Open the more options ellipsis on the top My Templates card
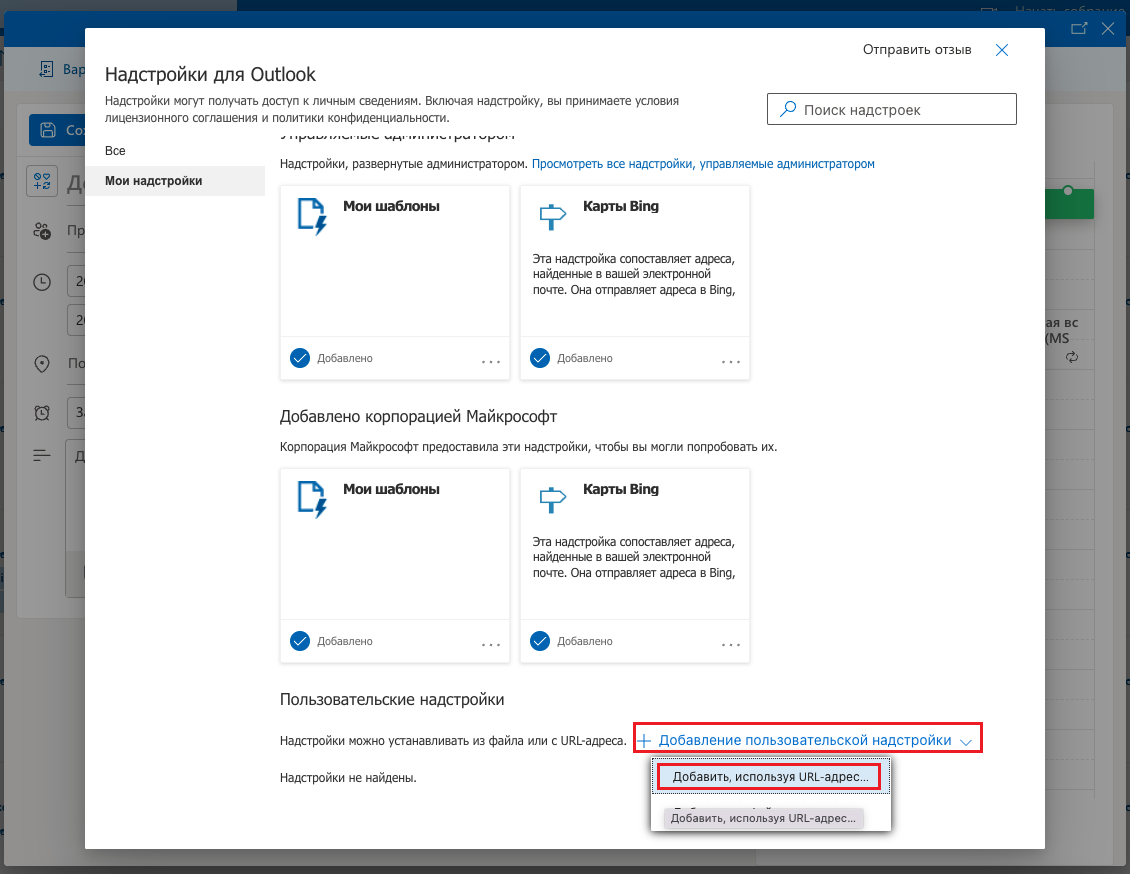 [491, 361]
